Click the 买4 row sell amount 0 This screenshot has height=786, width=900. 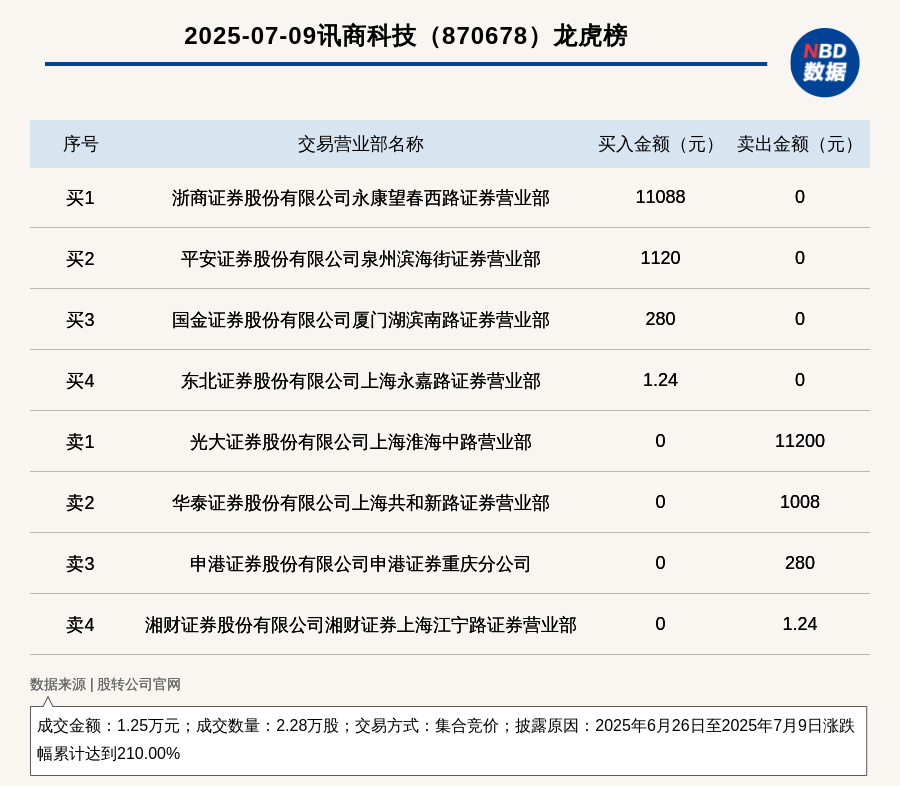(800, 380)
